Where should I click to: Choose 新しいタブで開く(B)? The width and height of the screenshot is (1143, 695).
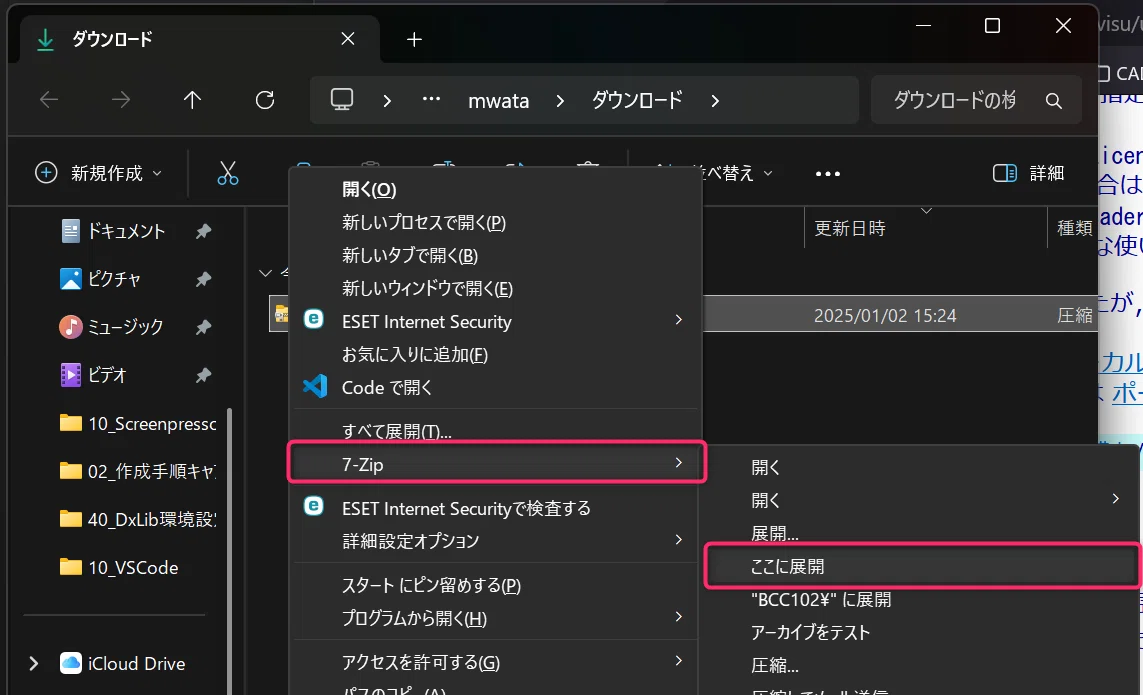pos(410,255)
